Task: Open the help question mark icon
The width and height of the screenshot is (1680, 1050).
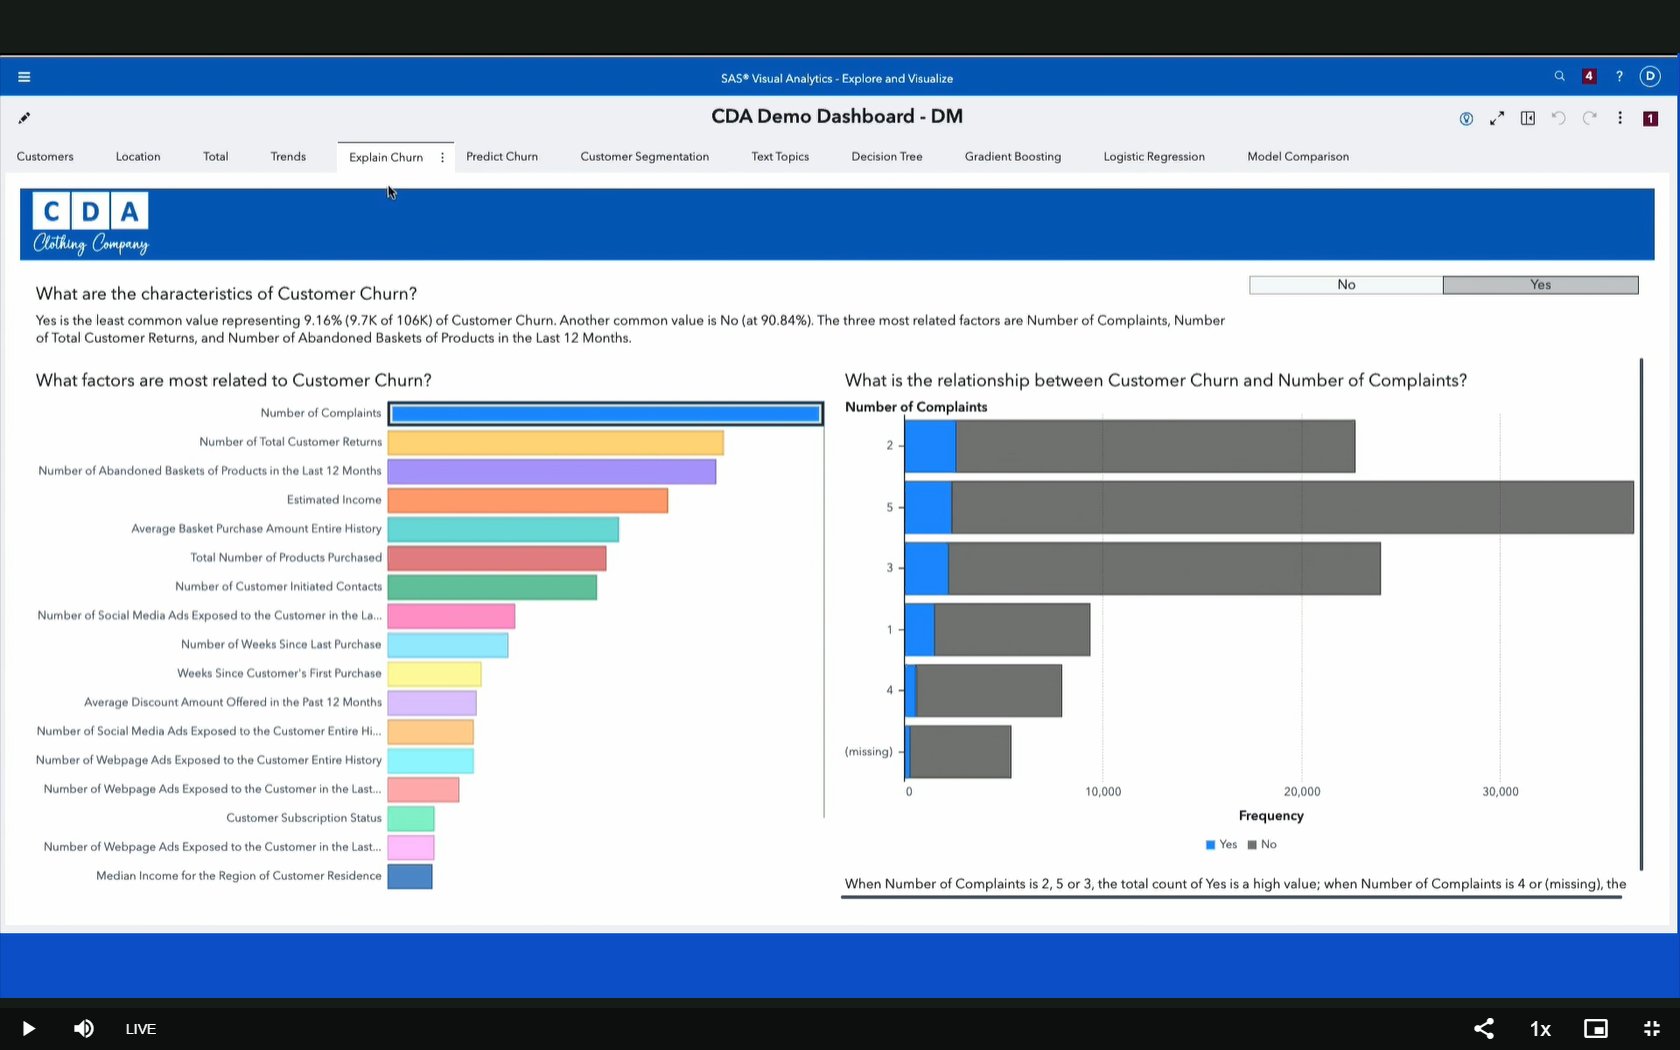Action: pyautogui.click(x=1619, y=76)
